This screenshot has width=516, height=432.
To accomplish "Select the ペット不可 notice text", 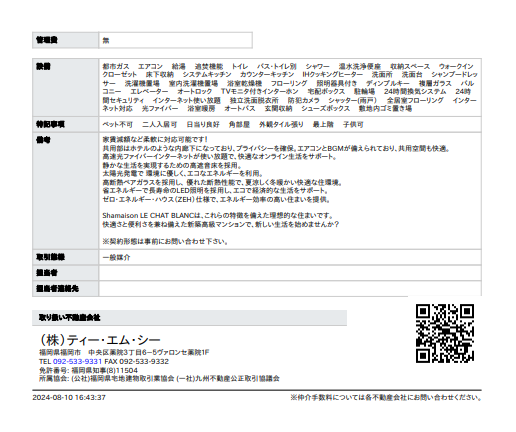I will pos(117,124).
